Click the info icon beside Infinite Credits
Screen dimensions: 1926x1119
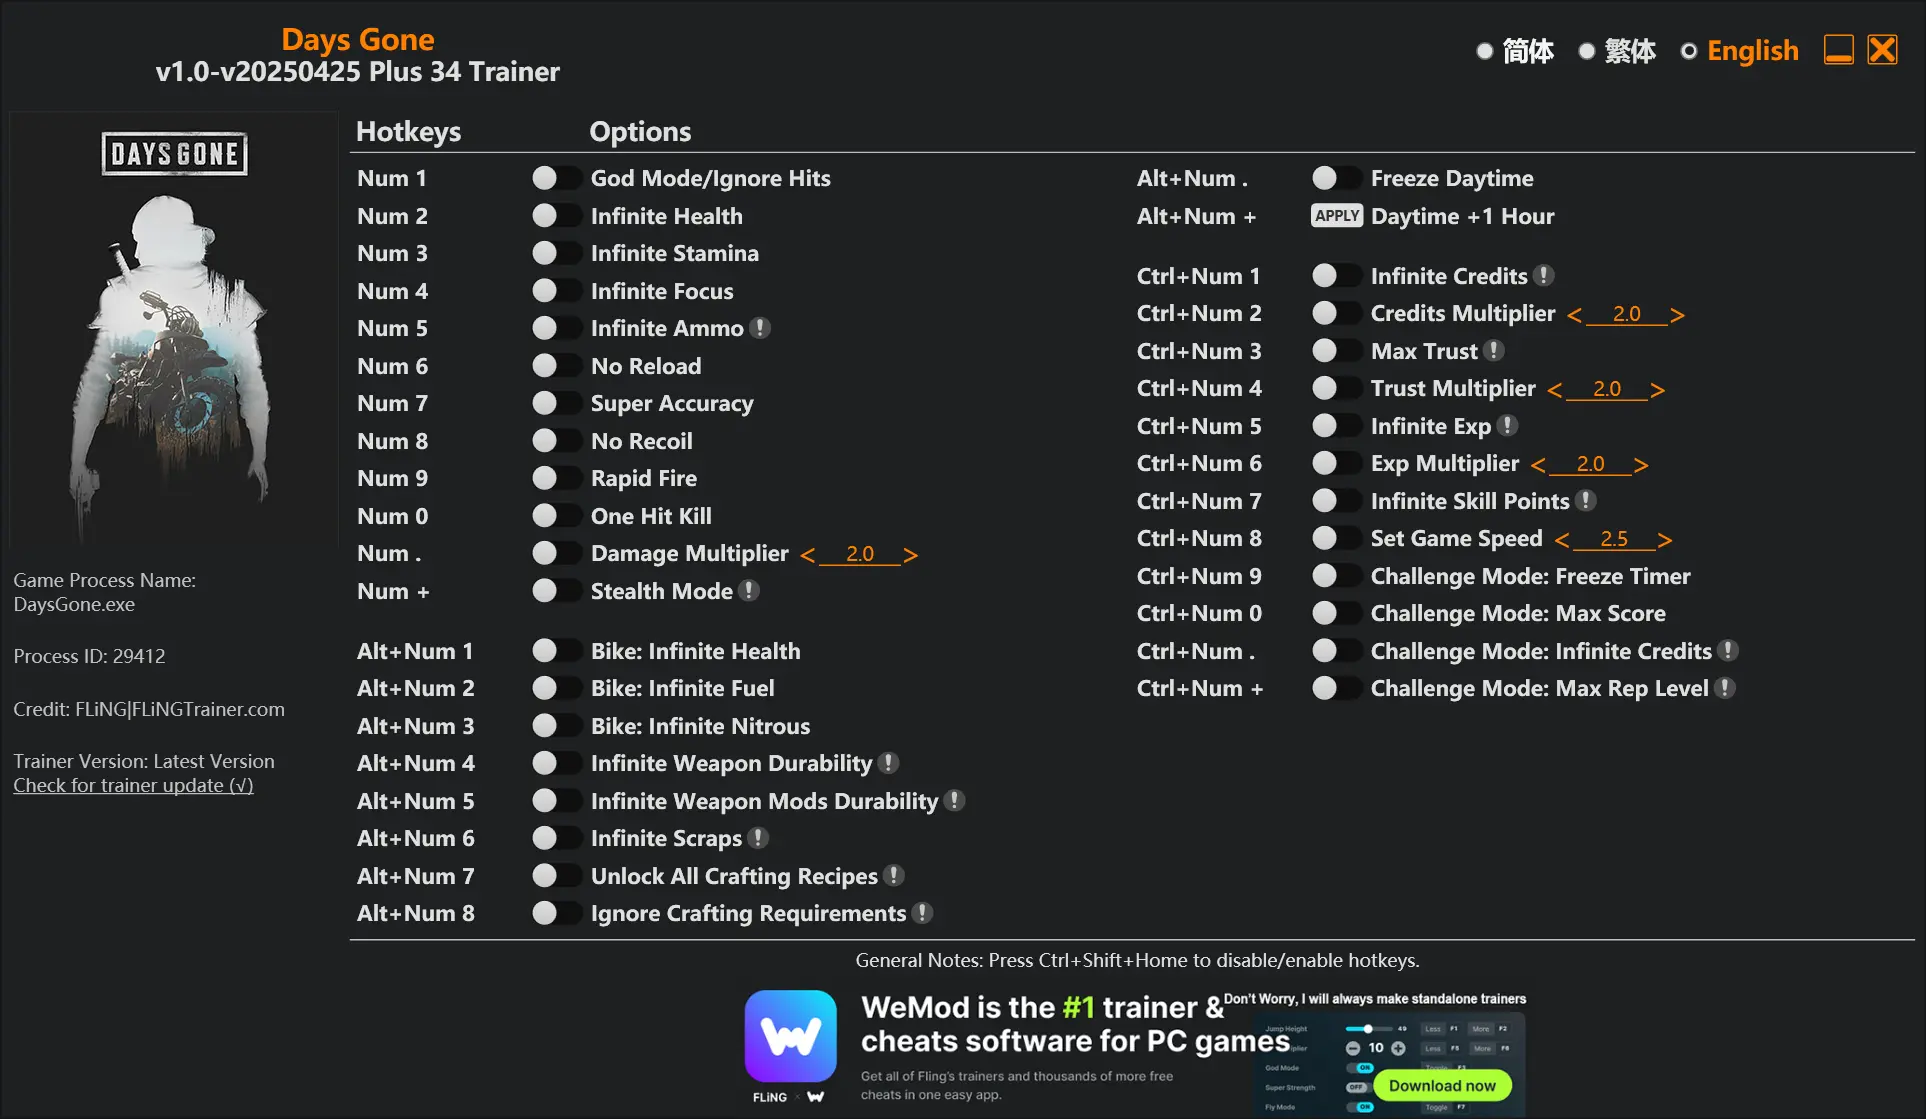[1544, 276]
